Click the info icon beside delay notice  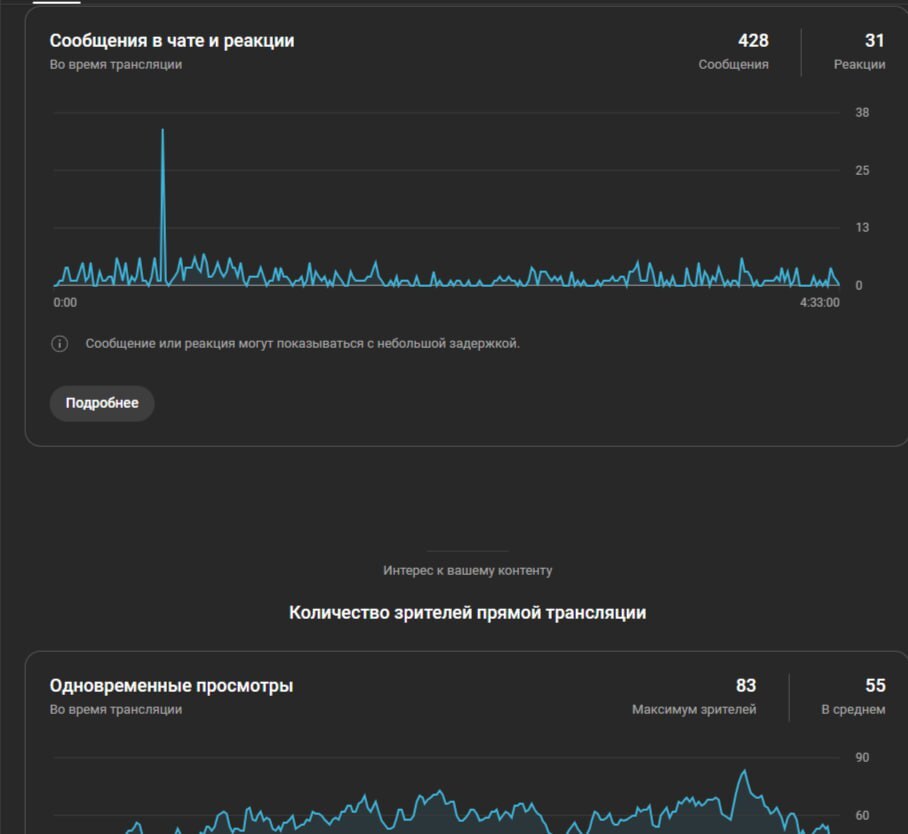(x=59, y=343)
